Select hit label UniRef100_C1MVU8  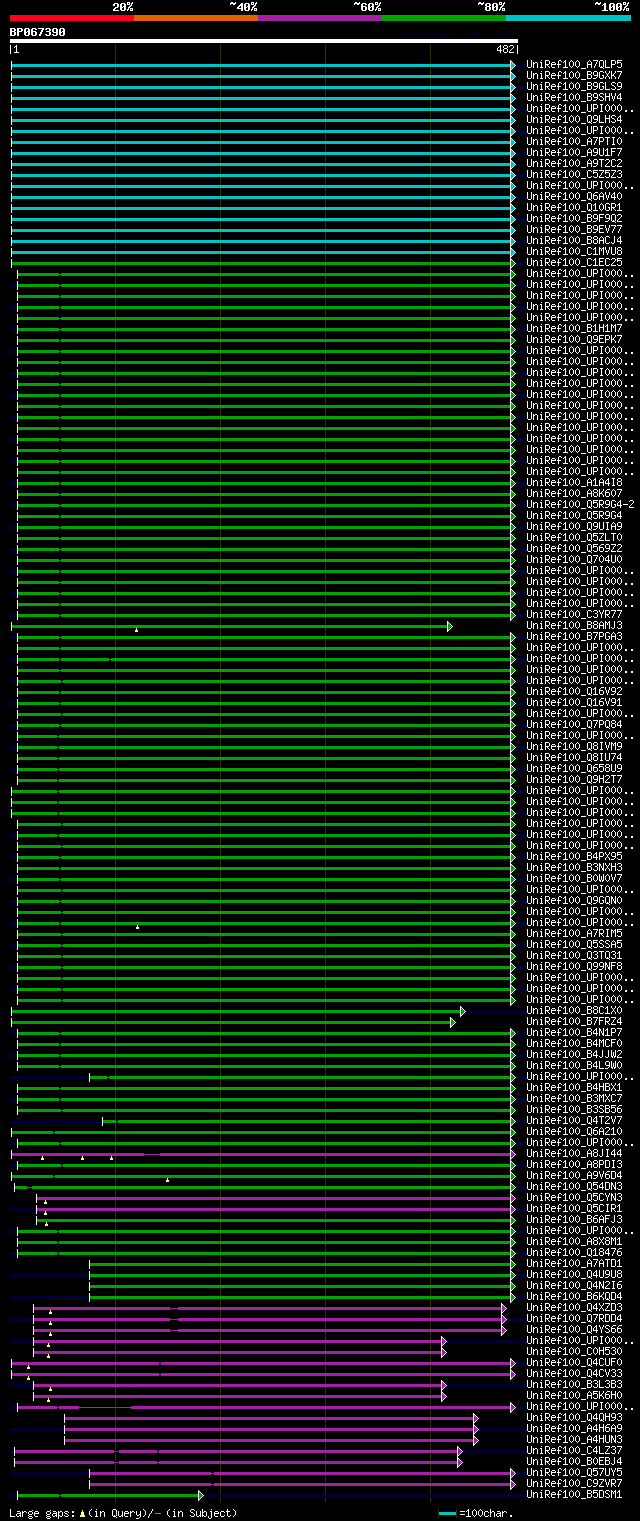(x=574, y=251)
